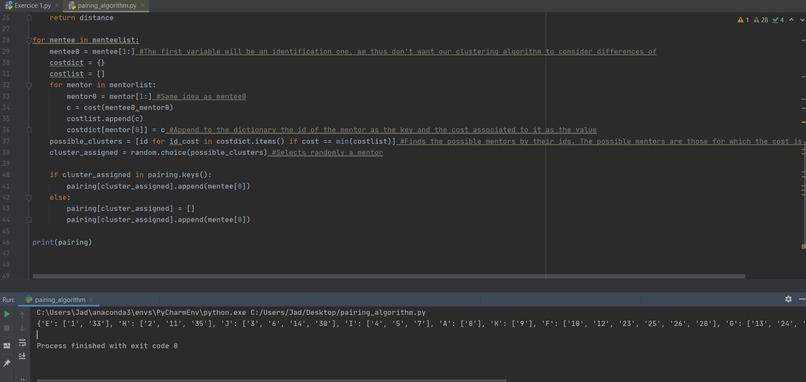Click 'c = cost(mentee0,mentor0)' line
The height and width of the screenshot is (382, 806).
(120, 107)
